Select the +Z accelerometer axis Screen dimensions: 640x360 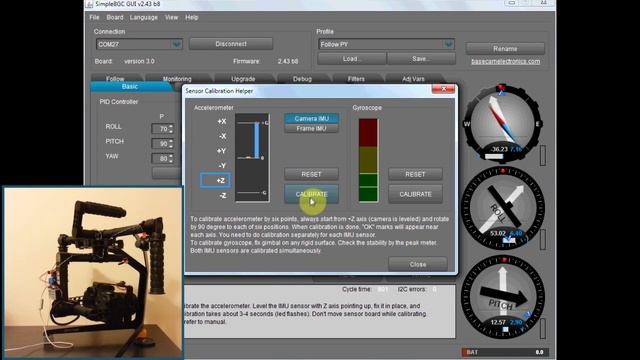(x=215, y=180)
